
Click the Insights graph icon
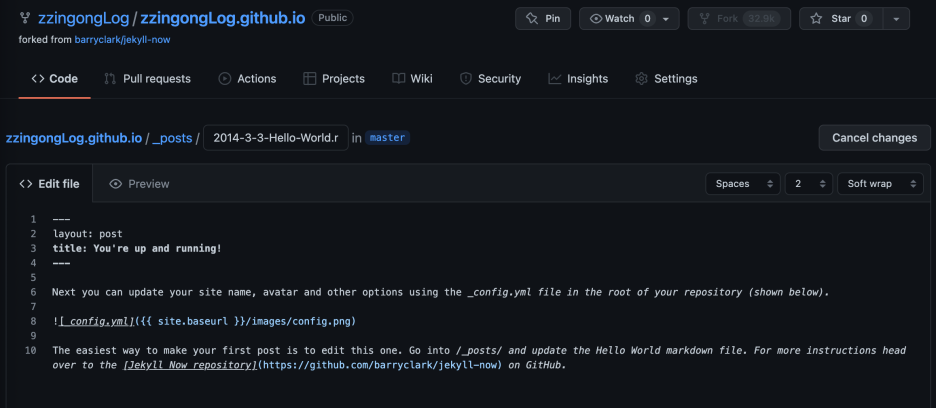(x=555, y=79)
